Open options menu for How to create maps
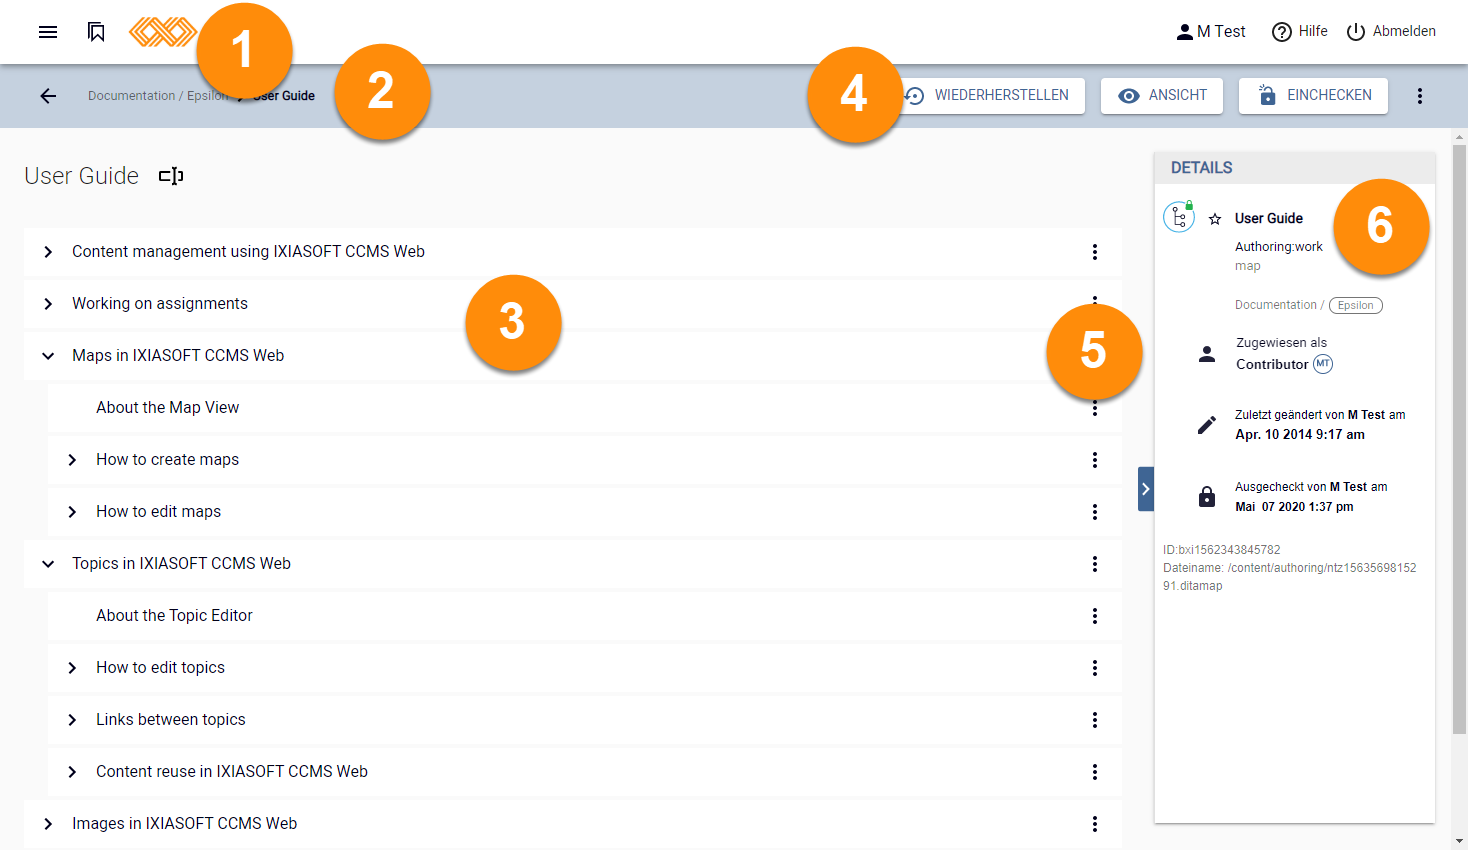1468x850 pixels. [x=1095, y=460]
